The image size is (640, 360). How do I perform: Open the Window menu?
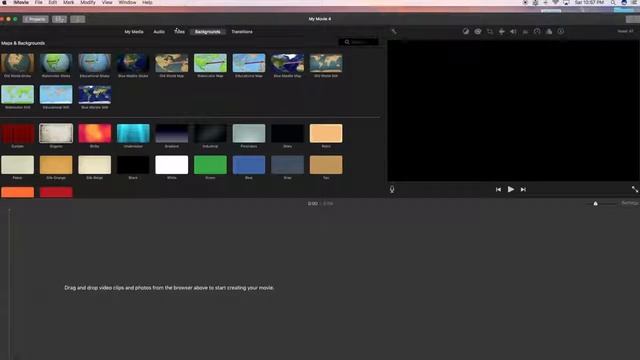point(127,2)
